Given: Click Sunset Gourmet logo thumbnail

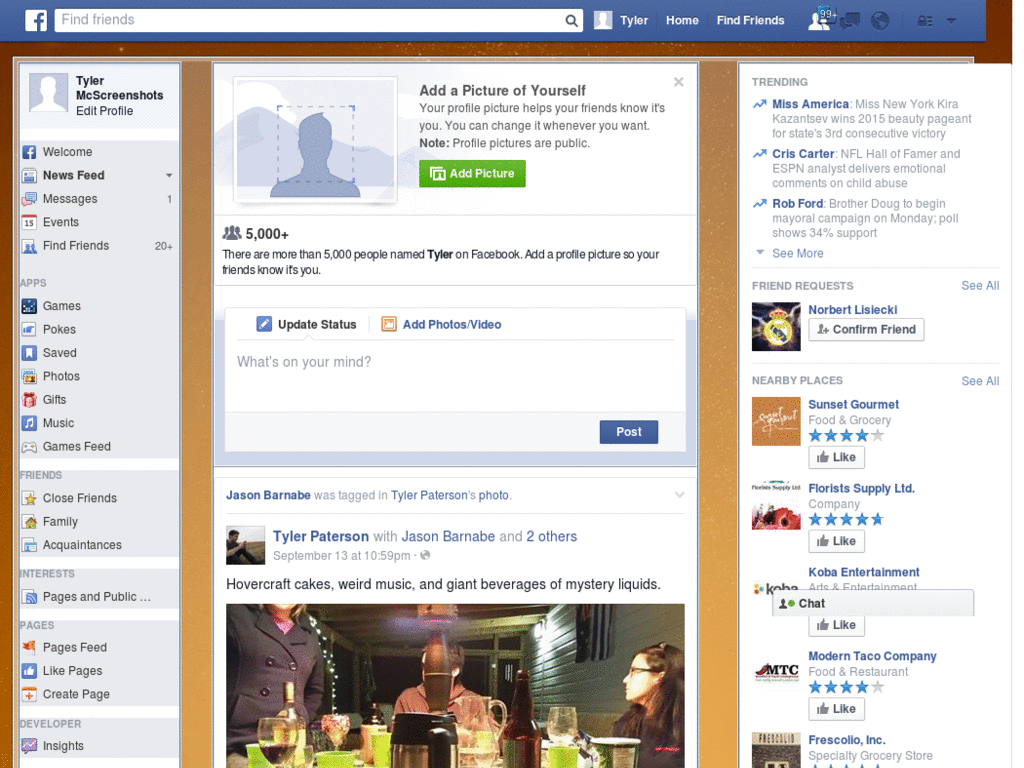Looking at the screenshot, I should (x=776, y=422).
